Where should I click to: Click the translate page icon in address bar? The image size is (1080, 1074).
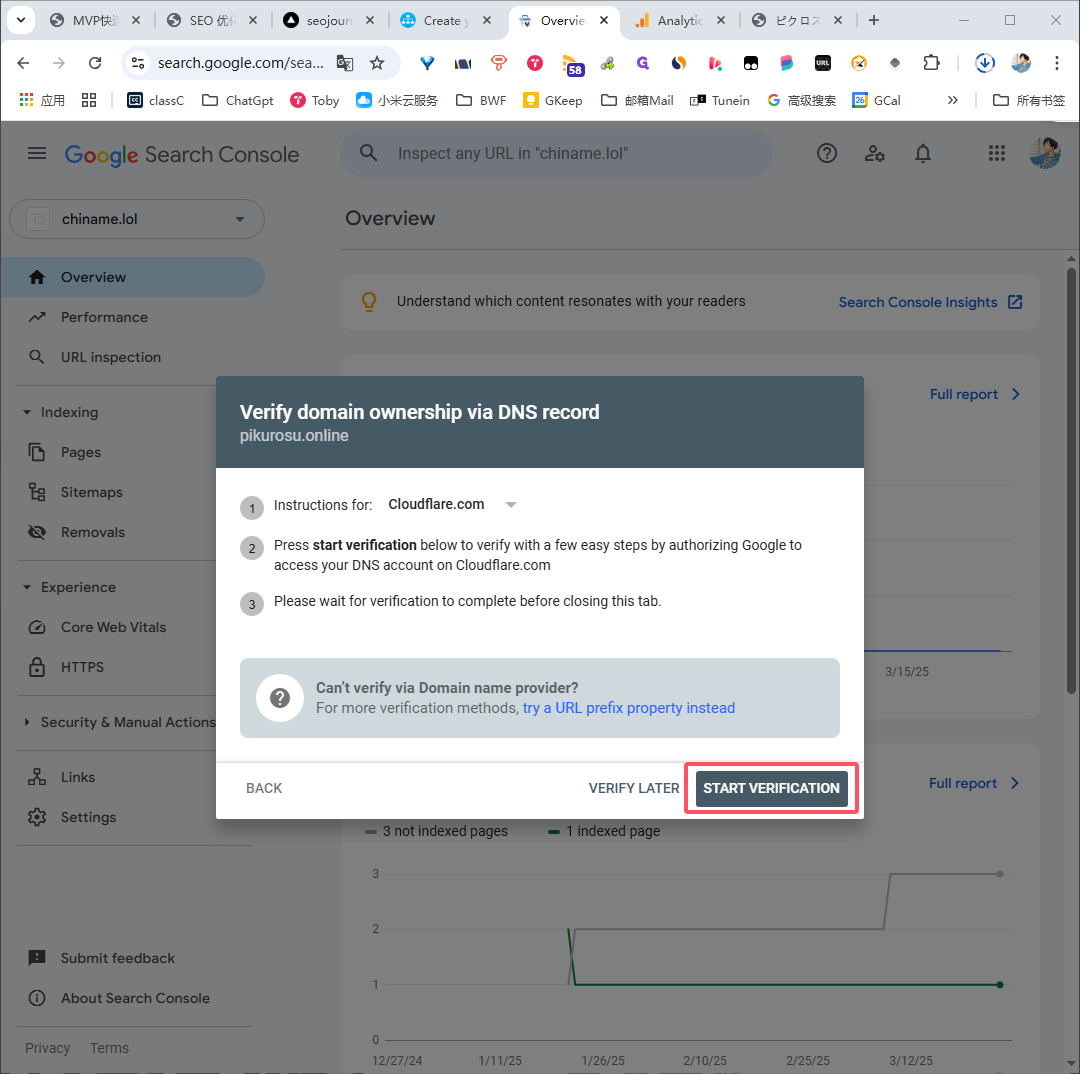[344, 63]
